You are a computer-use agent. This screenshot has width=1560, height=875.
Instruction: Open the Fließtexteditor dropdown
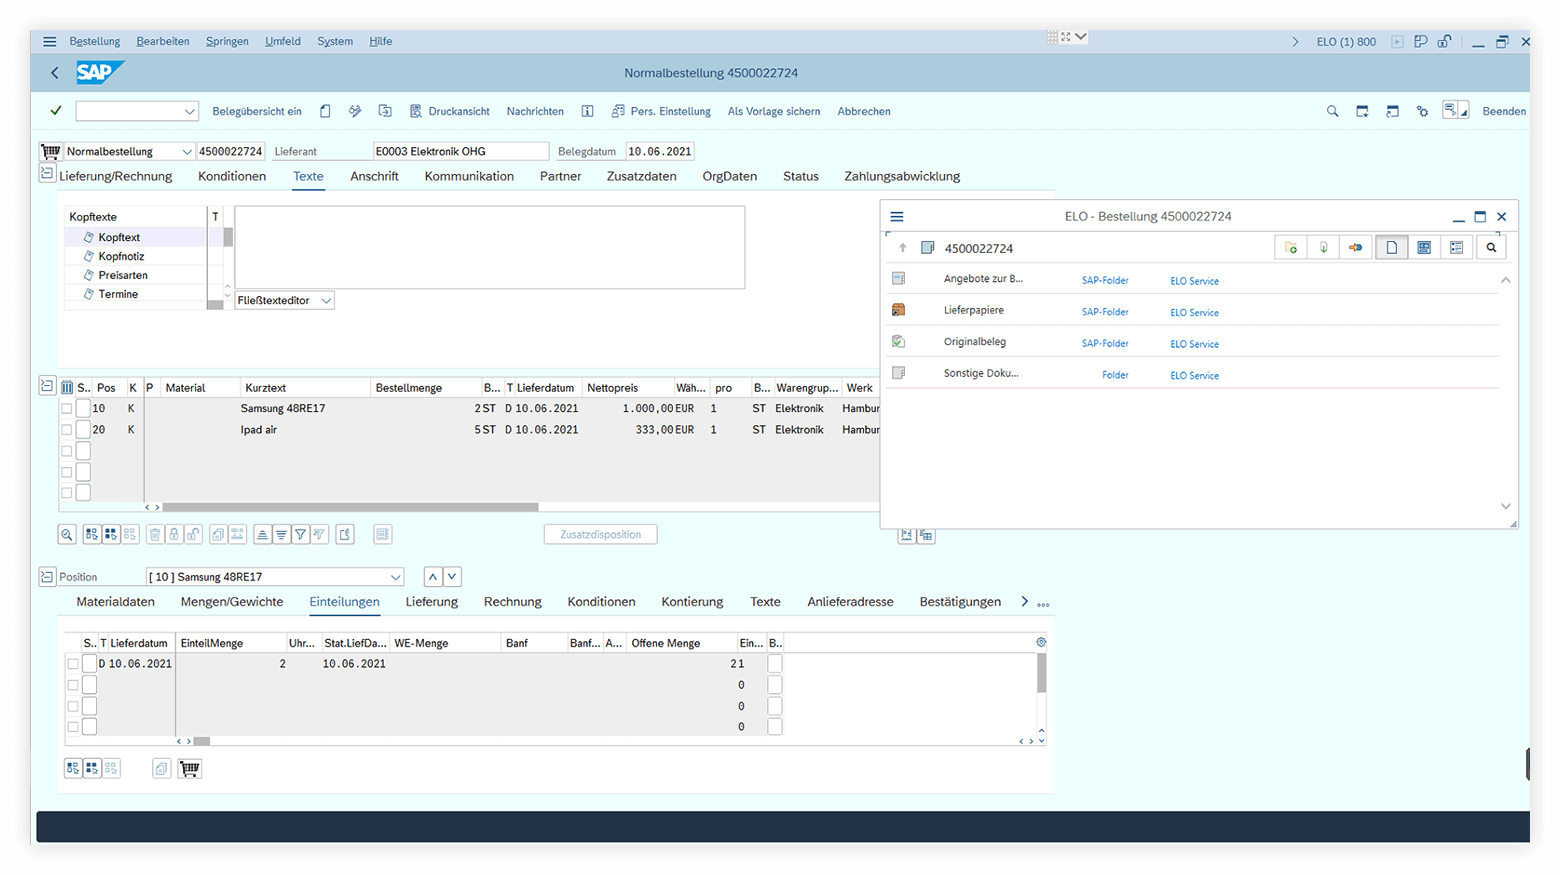(x=326, y=301)
